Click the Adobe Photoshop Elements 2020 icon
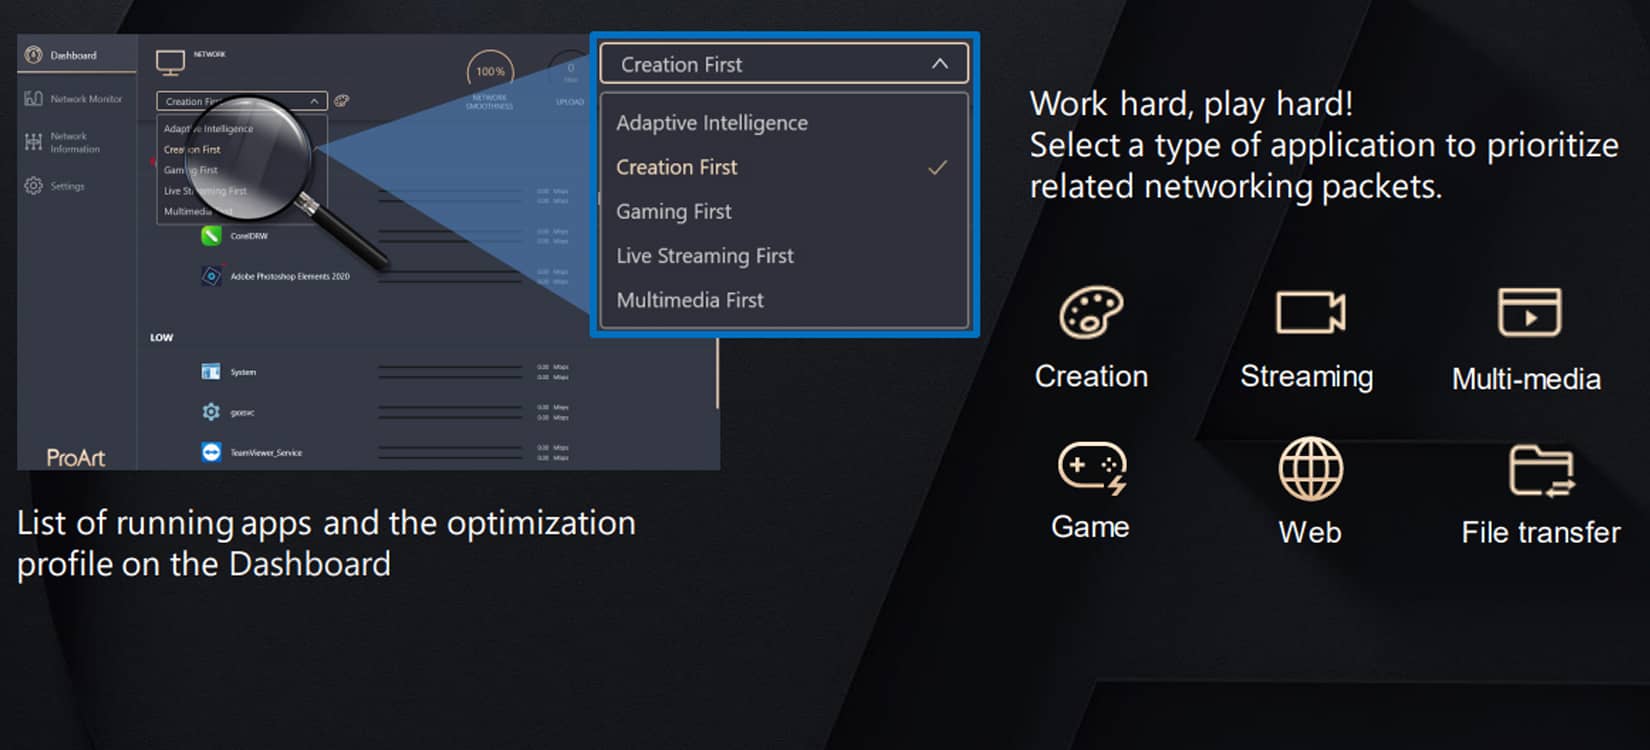Image resolution: width=1650 pixels, height=750 pixels. (x=211, y=276)
